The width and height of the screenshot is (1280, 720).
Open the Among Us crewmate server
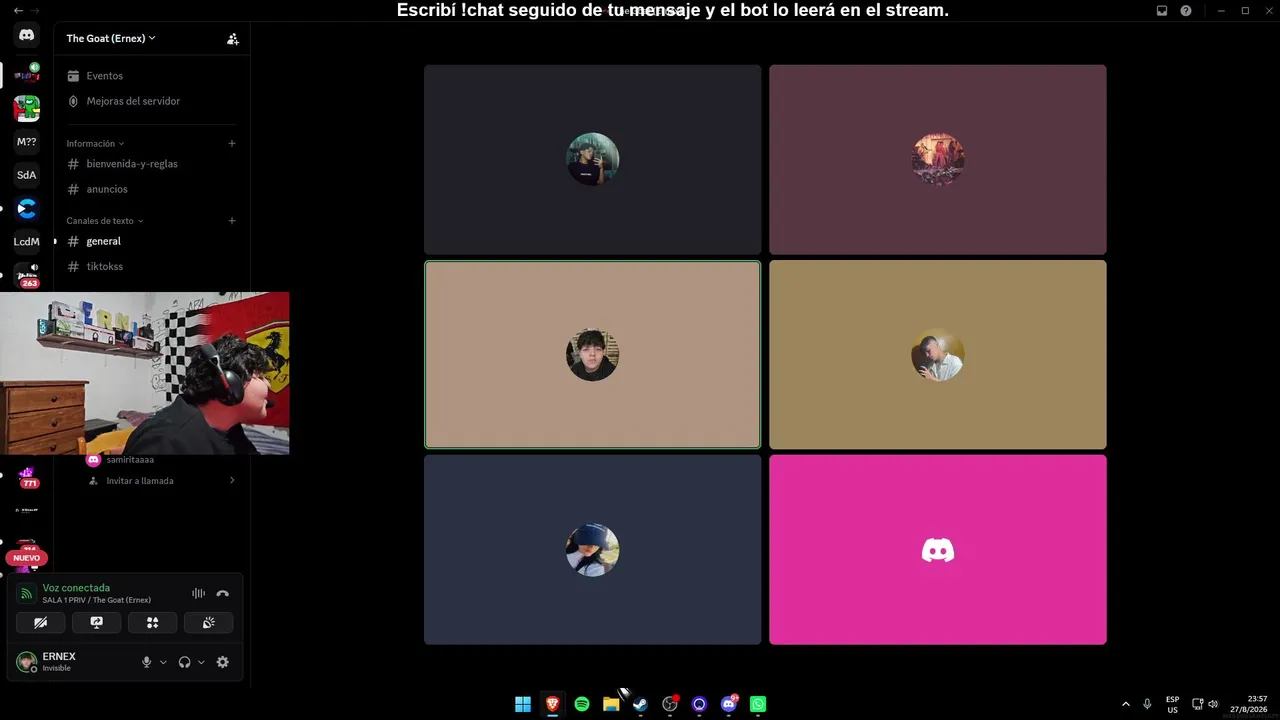pyautogui.click(x=27, y=108)
